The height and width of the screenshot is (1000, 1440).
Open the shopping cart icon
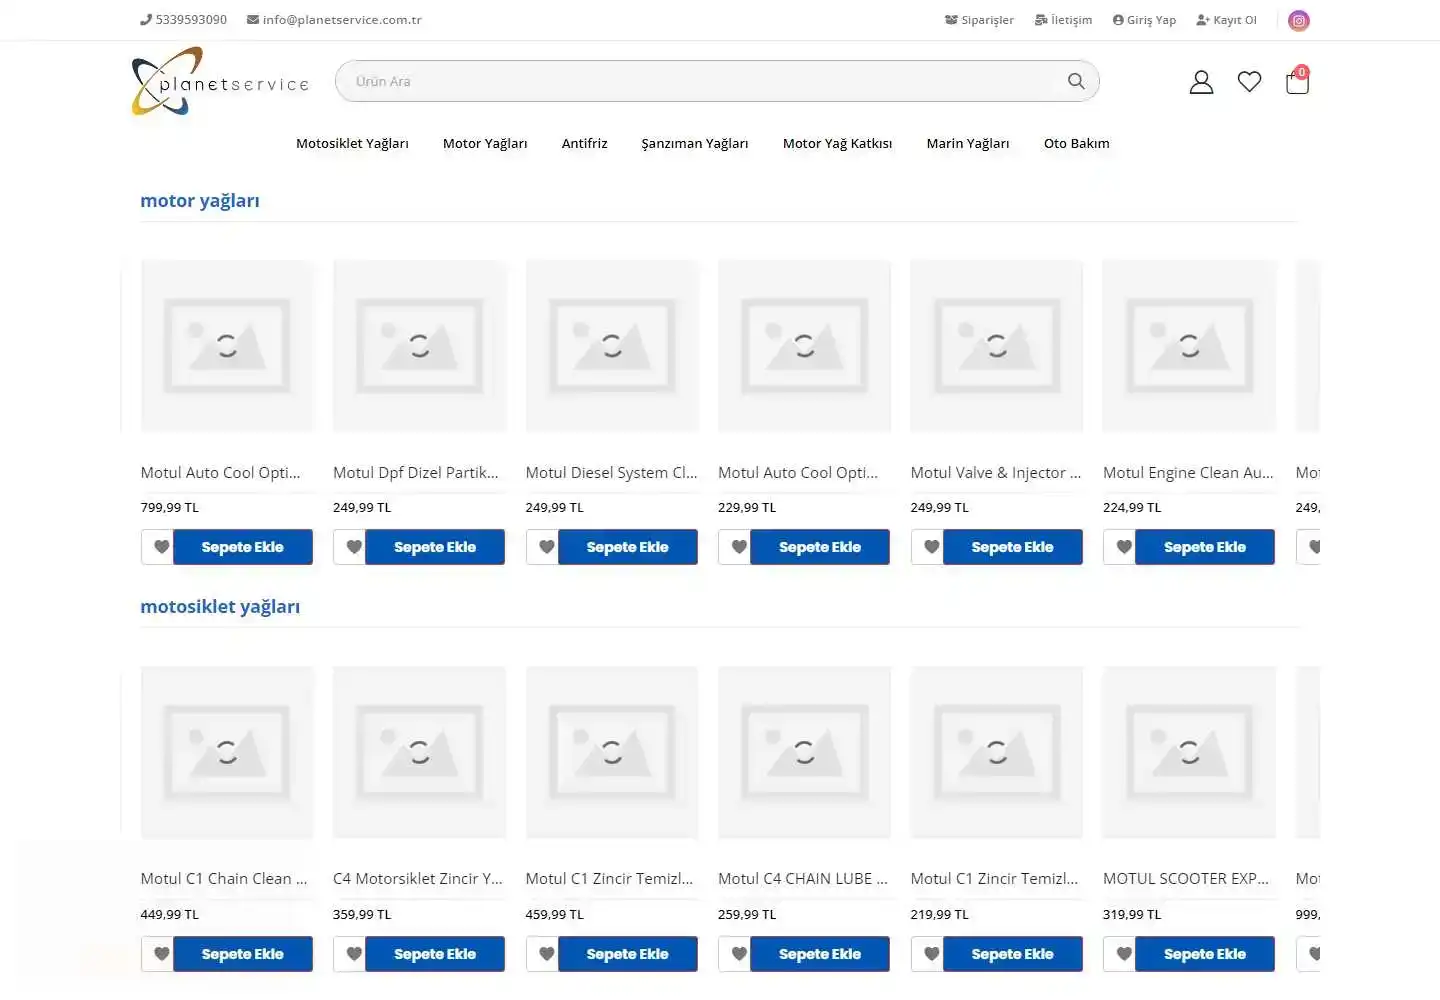pyautogui.click(x=1297, y=81)
